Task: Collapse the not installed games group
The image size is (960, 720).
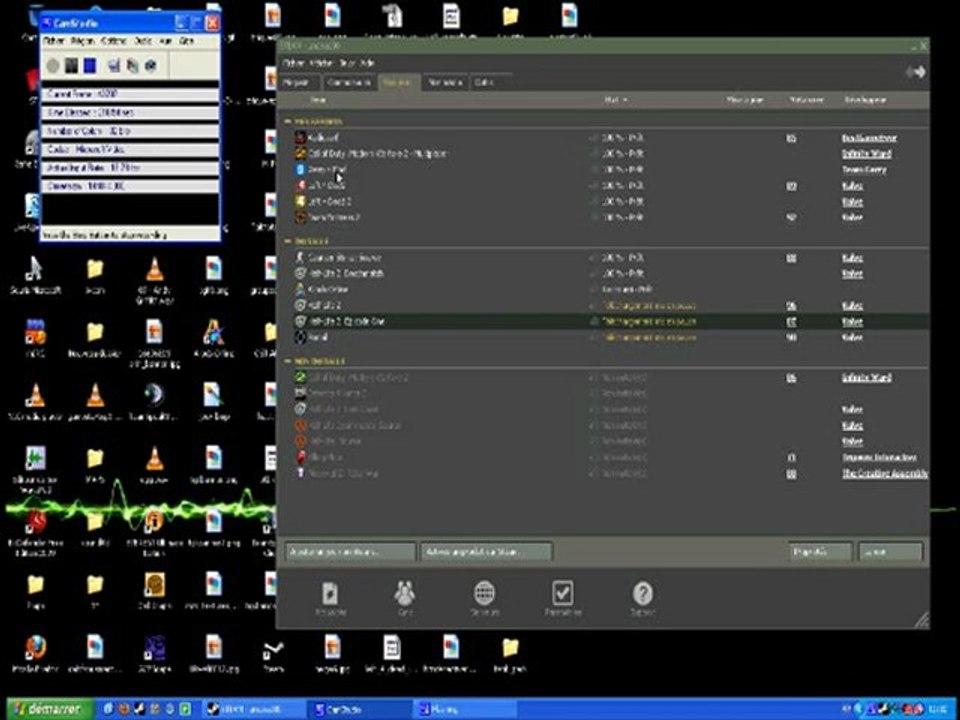Action: point(288,362)
